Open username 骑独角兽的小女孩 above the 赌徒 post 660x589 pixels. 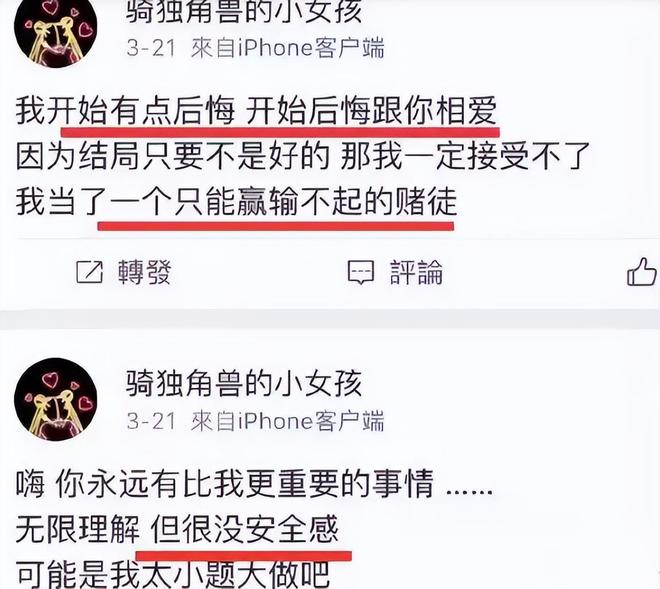click(244, 12)
